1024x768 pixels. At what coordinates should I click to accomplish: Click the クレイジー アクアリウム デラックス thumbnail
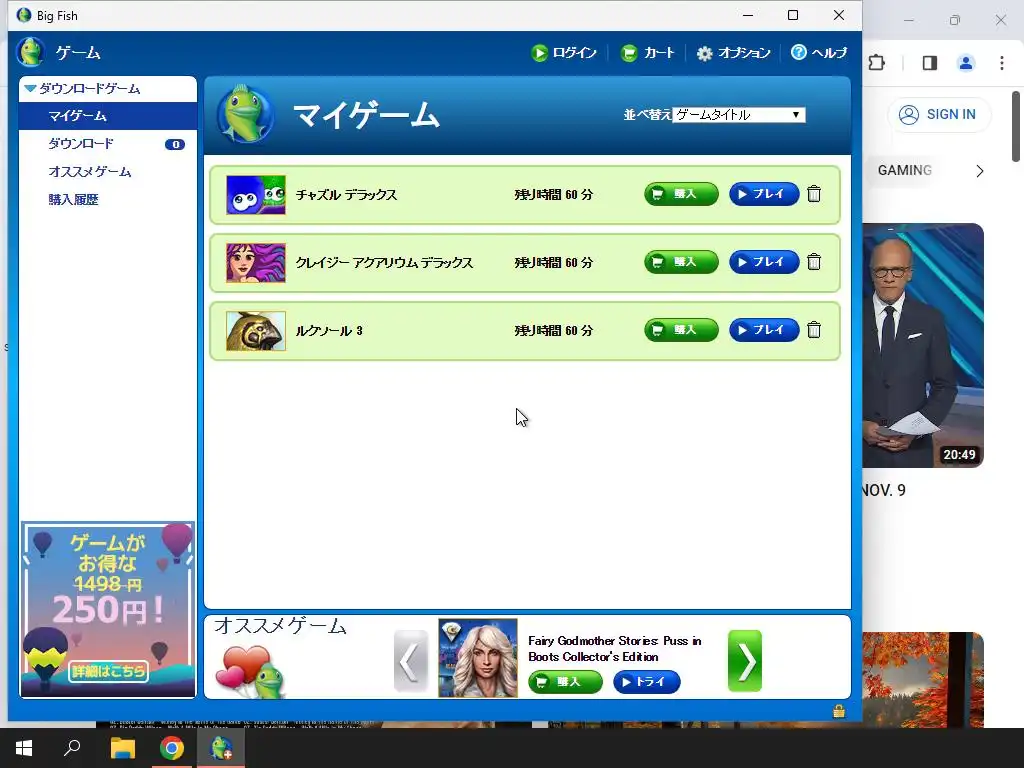point(256,263)
